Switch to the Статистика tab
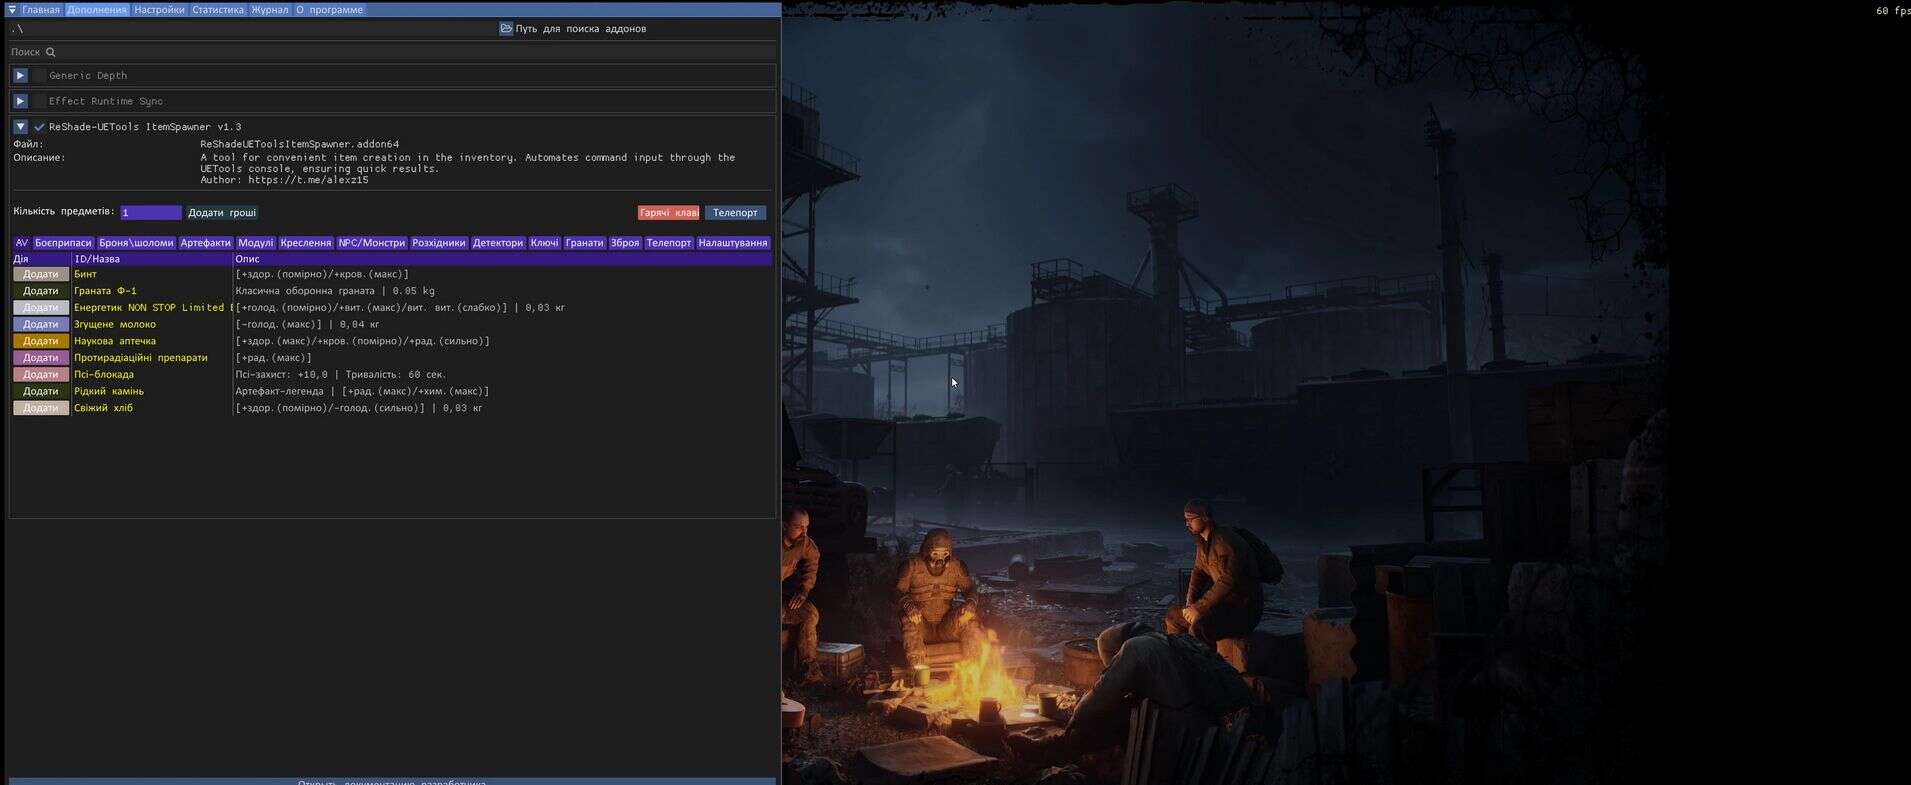 (217, 10)
